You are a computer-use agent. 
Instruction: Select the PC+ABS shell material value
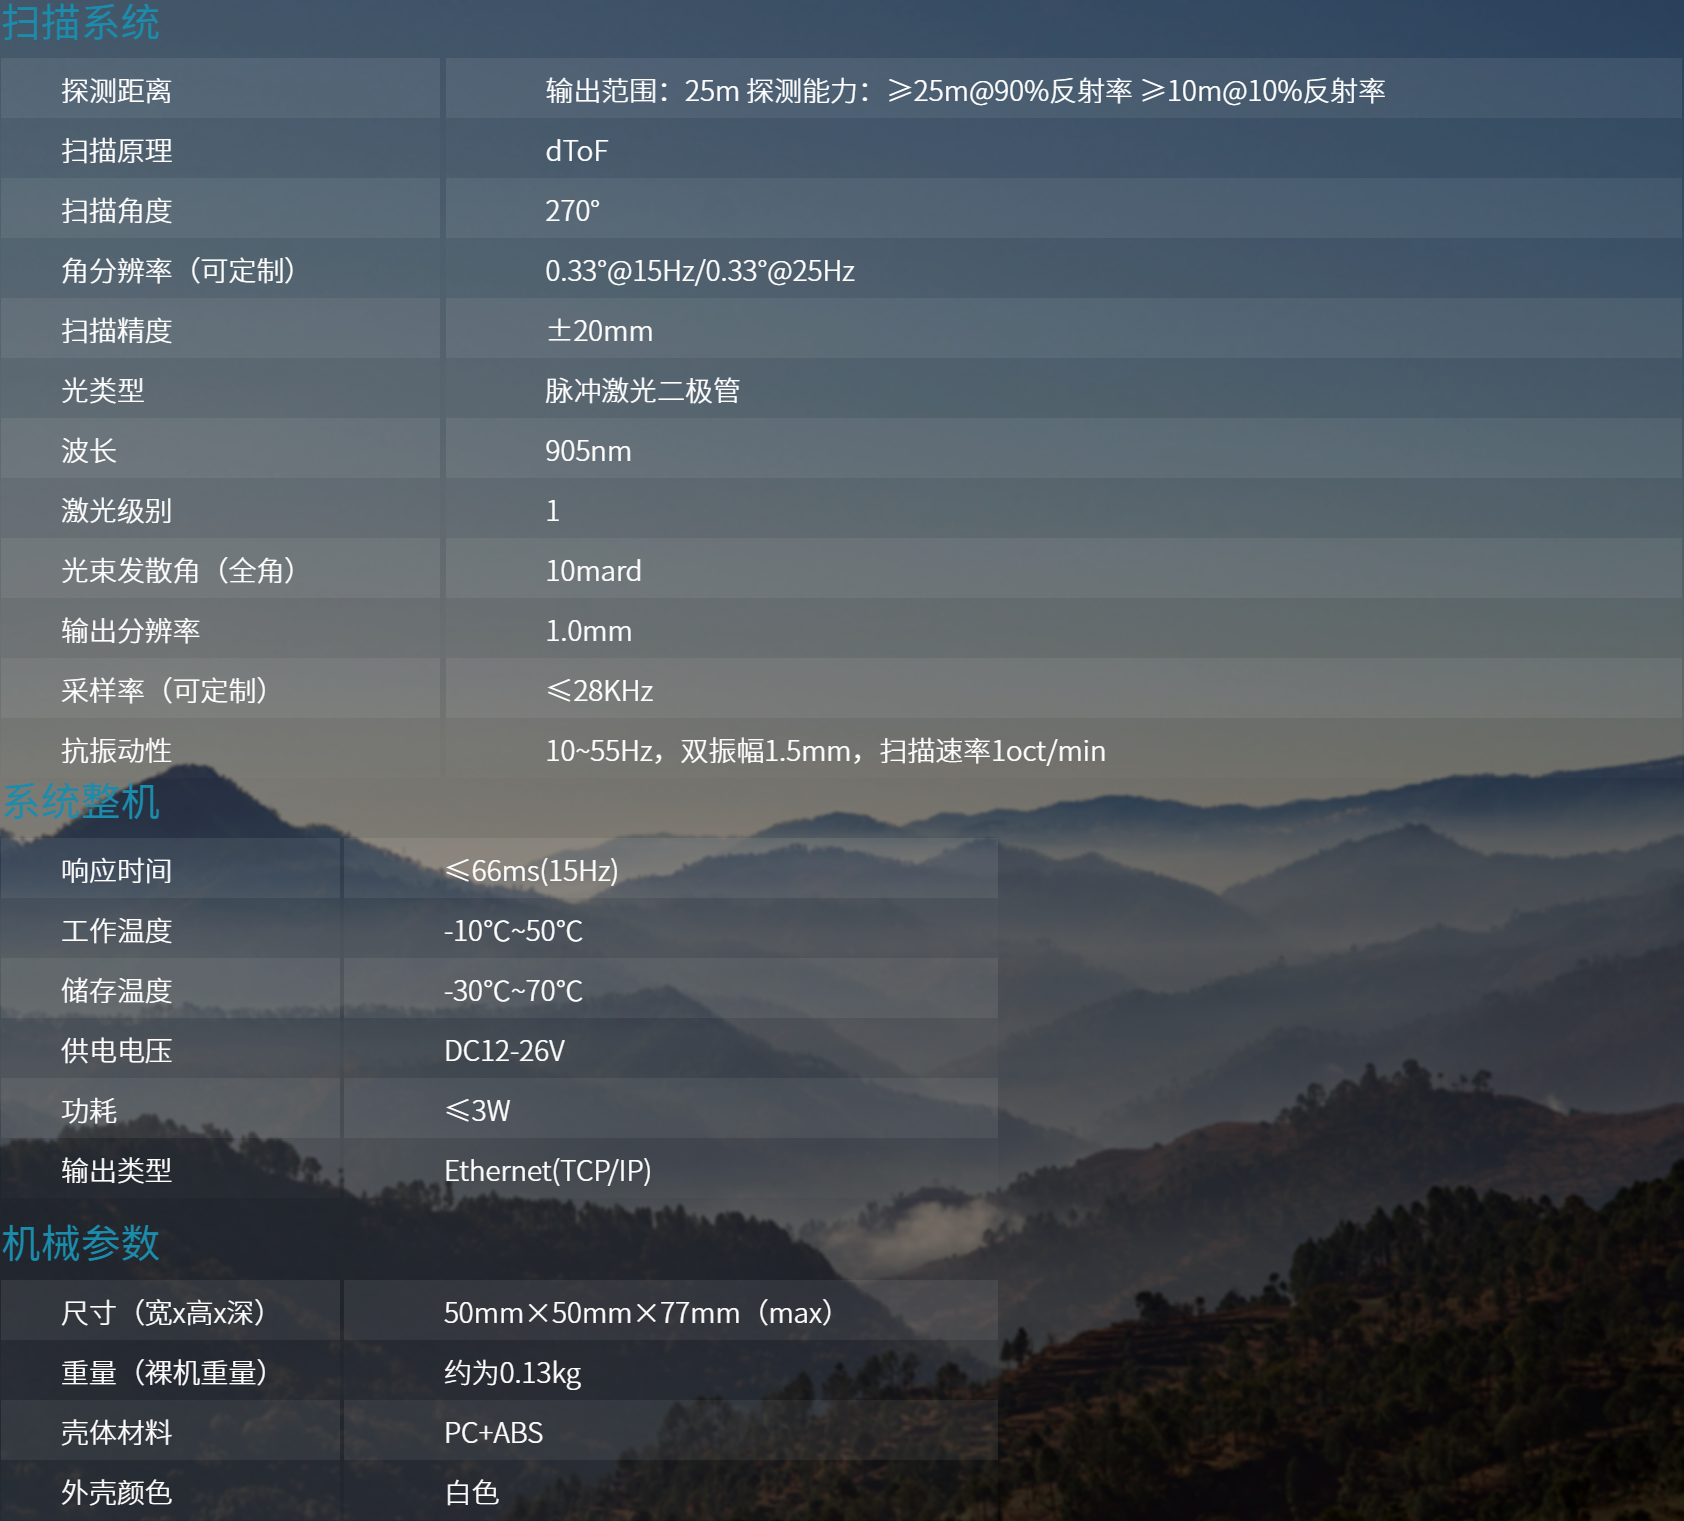point(493,1433)
